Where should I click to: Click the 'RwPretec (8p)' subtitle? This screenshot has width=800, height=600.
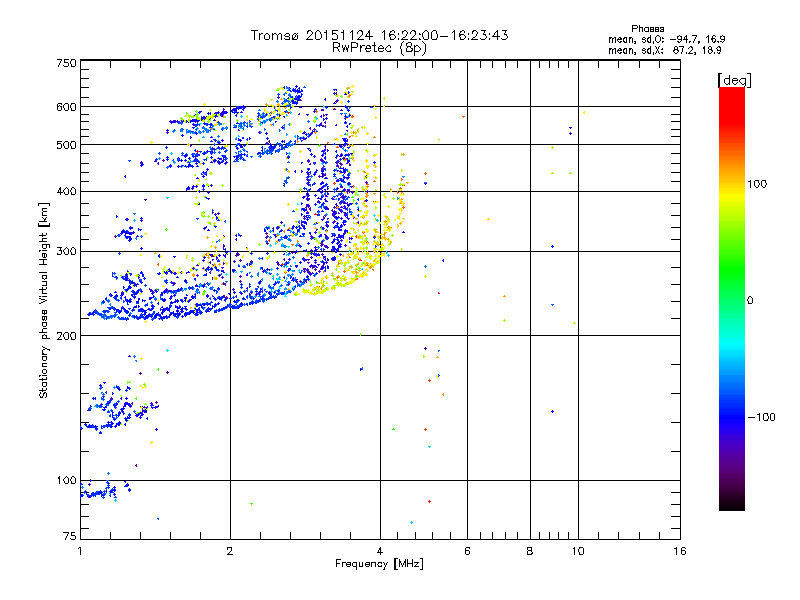(379, 48)
